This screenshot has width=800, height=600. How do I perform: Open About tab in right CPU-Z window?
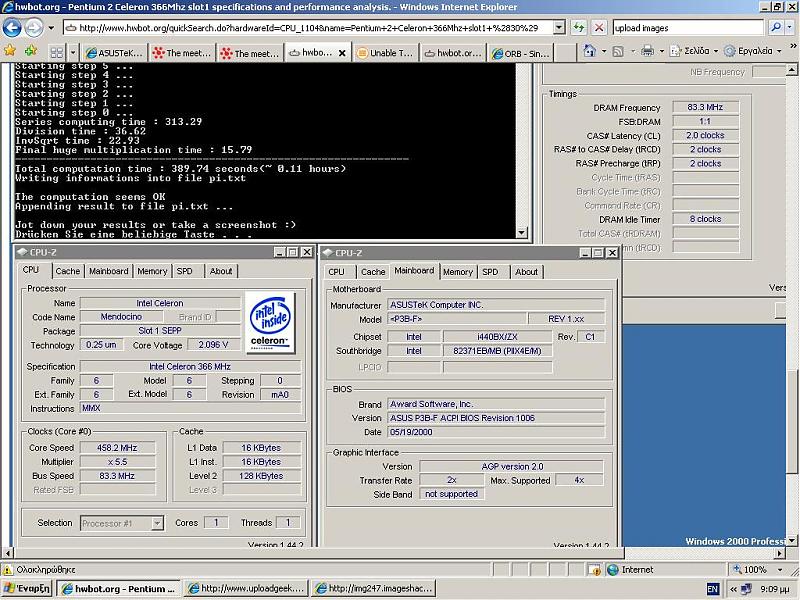tap(526, 272)
